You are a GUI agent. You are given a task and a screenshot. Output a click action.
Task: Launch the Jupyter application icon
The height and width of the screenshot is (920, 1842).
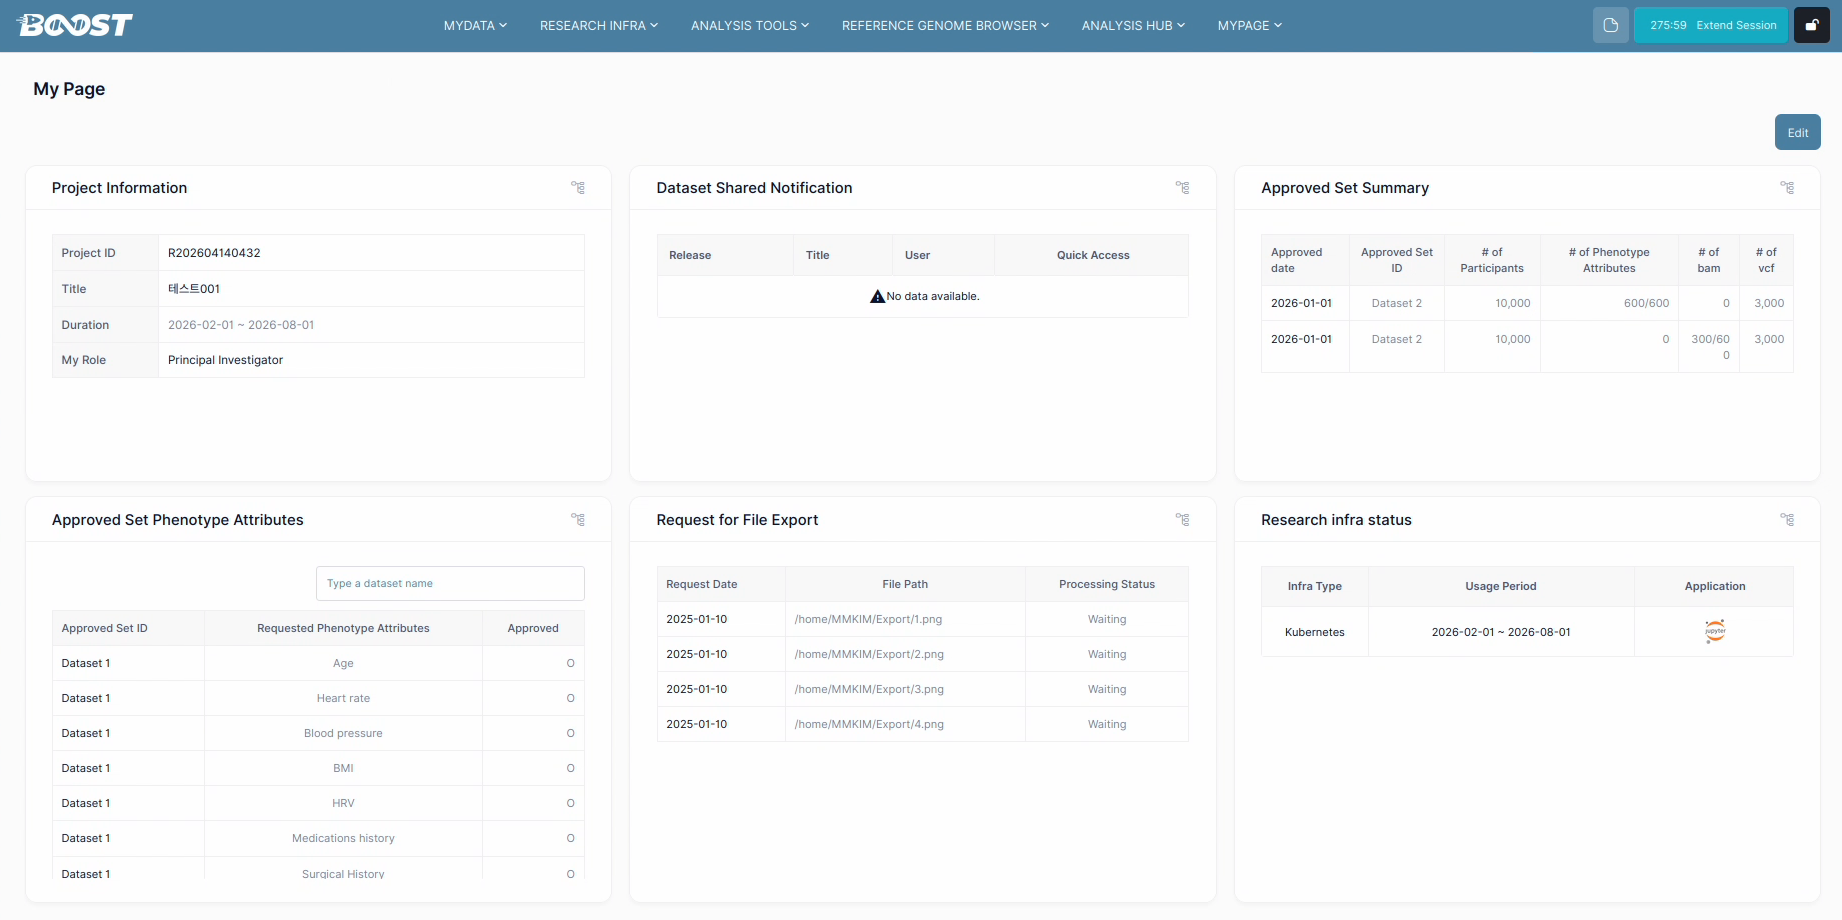1715,631
